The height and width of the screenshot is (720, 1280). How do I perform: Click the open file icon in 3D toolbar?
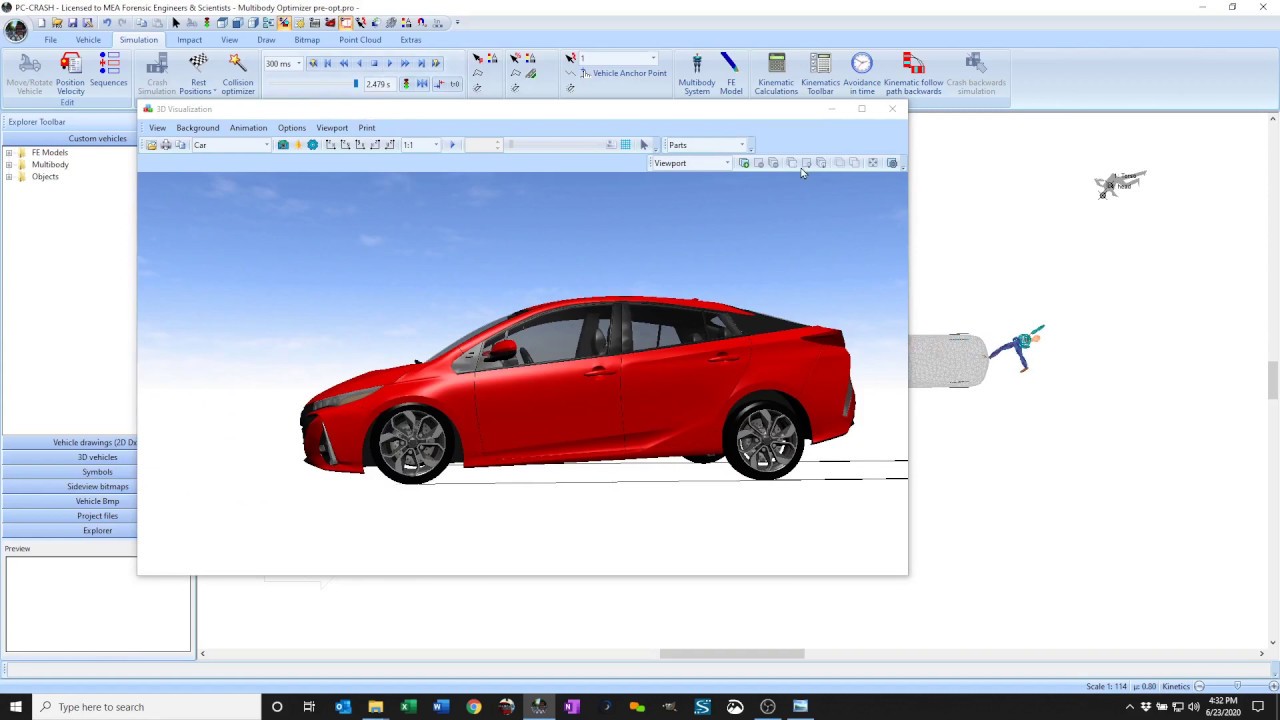pyautogui.click(x=151, y=145)
